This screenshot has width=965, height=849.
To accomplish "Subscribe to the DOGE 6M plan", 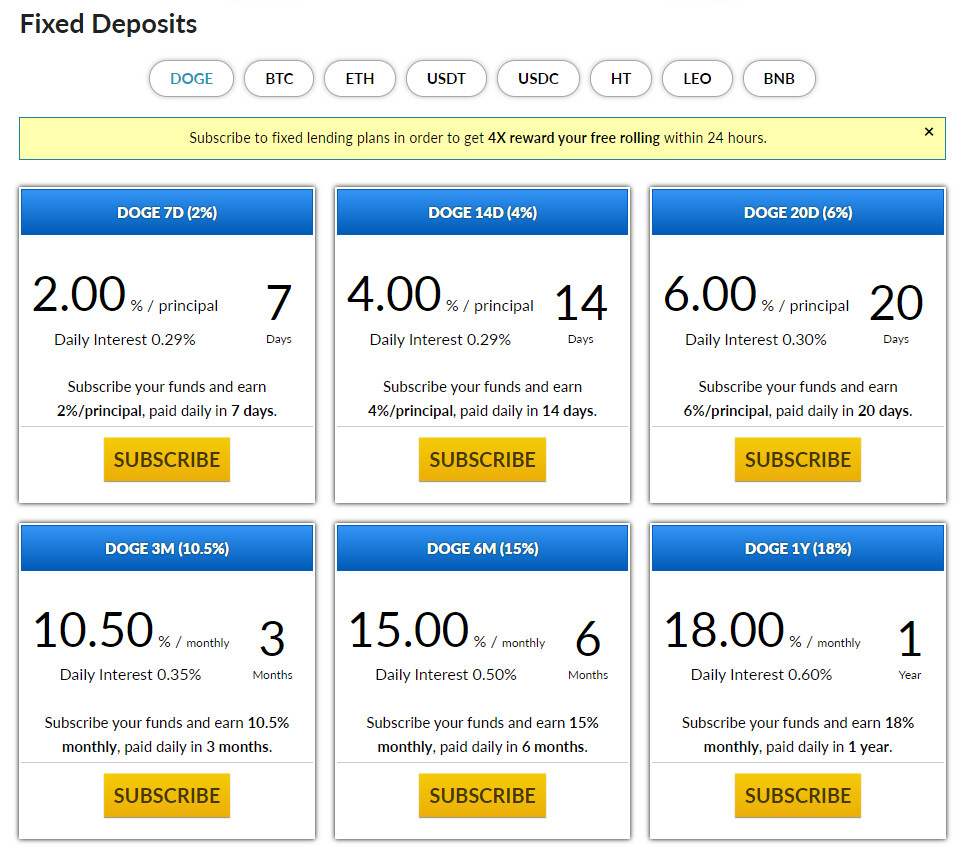I will coord(482,795).
